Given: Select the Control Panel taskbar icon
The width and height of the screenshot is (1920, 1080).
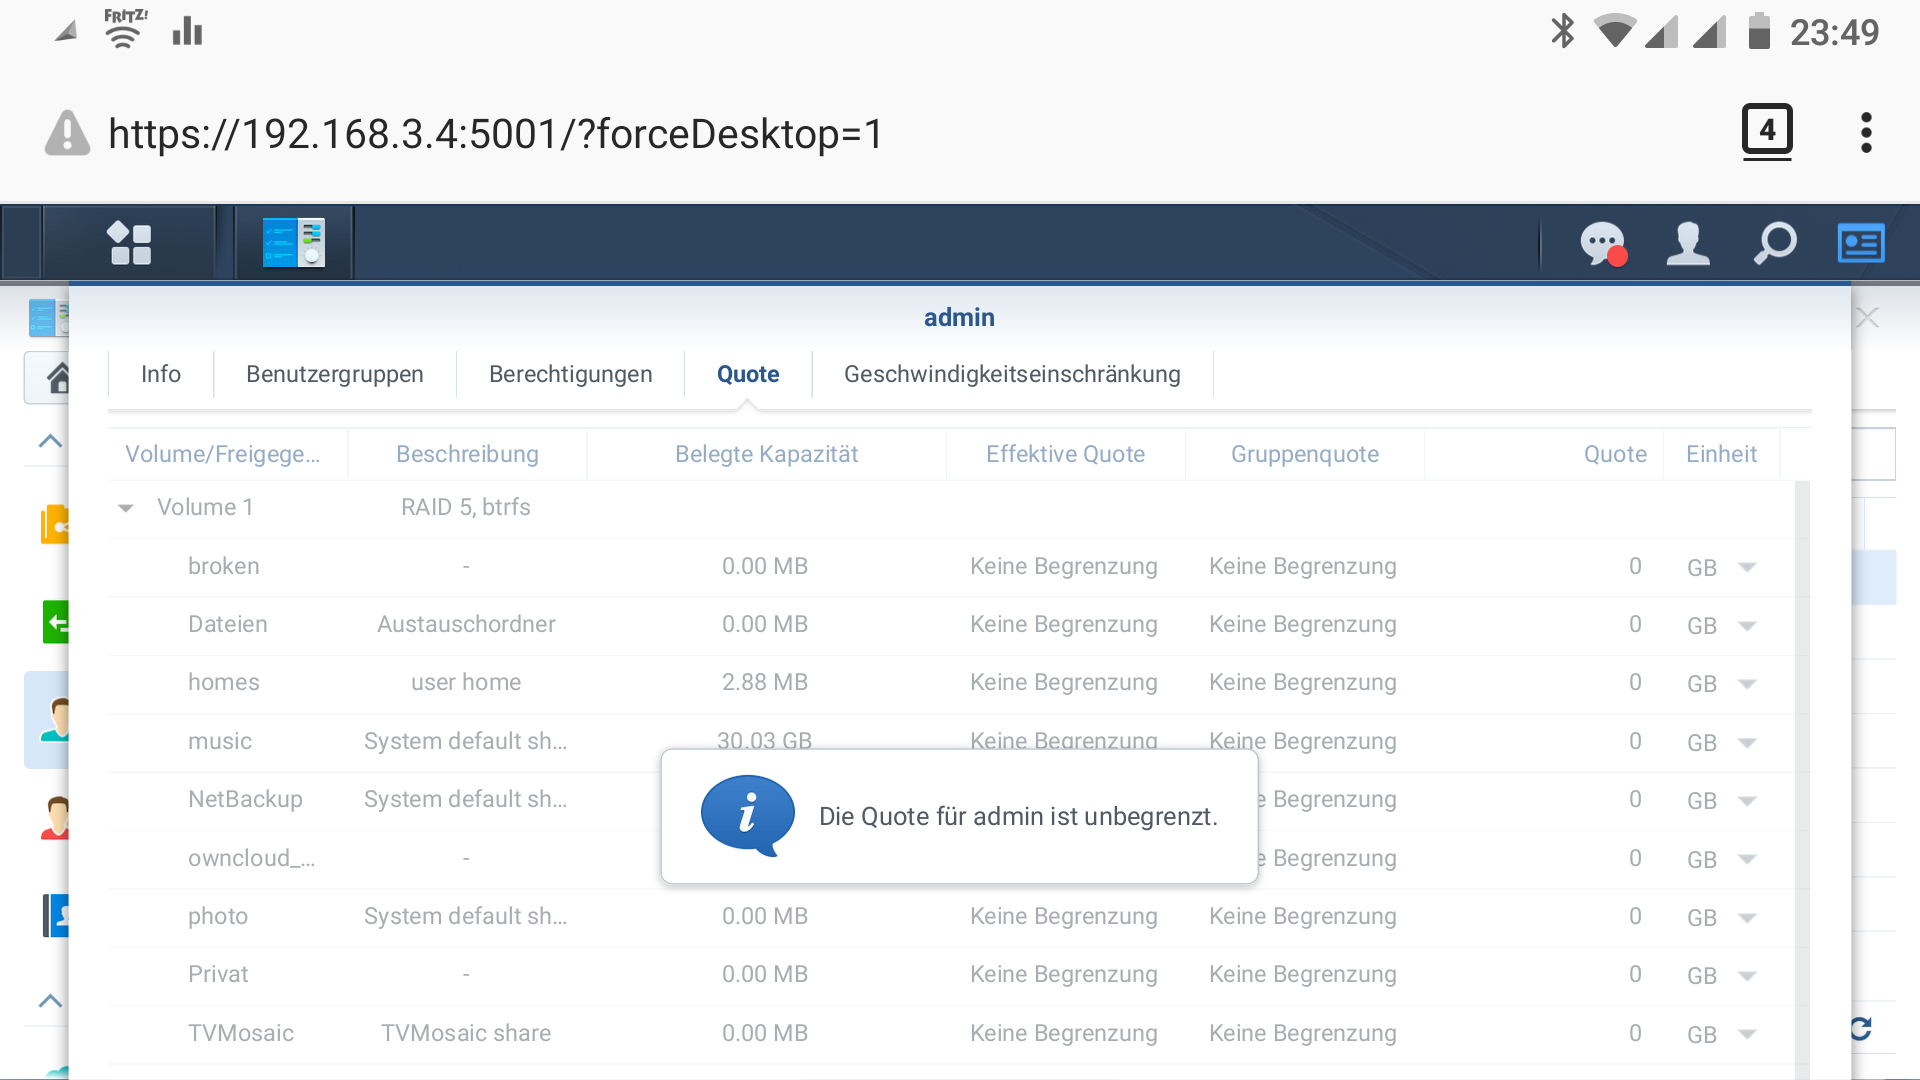Looking at the screenshot, I should point(294,243).
